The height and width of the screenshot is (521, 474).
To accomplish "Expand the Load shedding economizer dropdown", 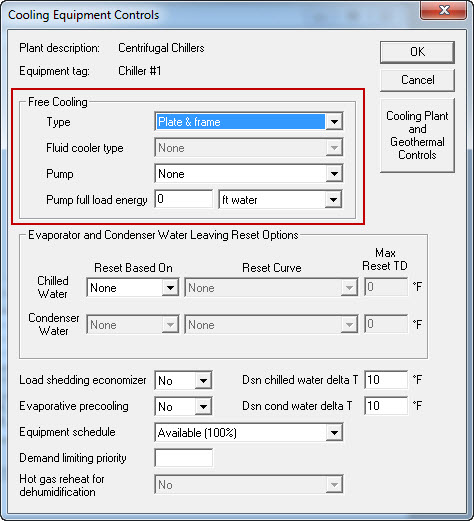I will pos(183,380).
